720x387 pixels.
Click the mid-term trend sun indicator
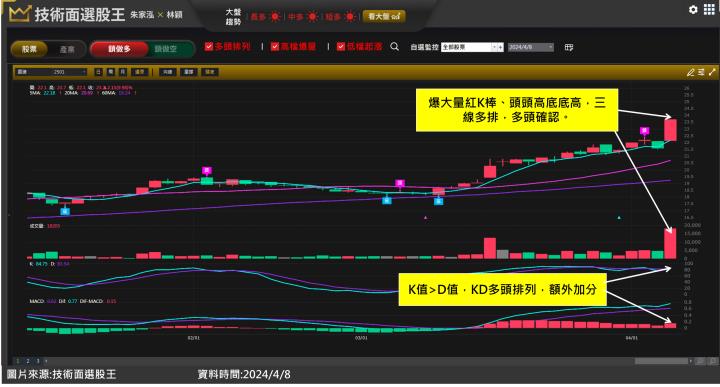(x=312, y=17)
